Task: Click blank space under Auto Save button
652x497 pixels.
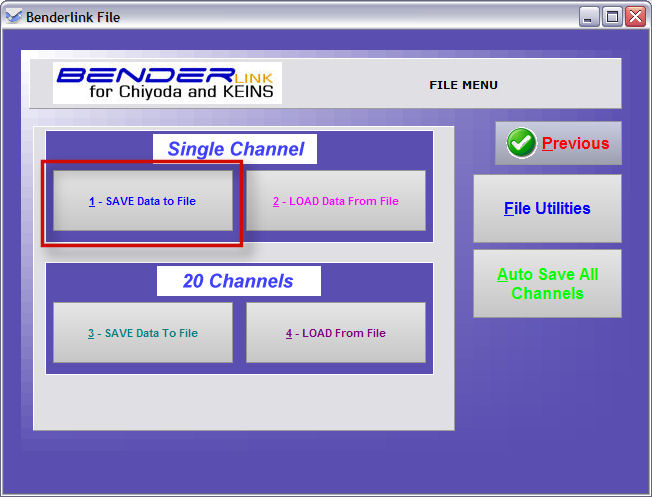Action: coord(547,380)
